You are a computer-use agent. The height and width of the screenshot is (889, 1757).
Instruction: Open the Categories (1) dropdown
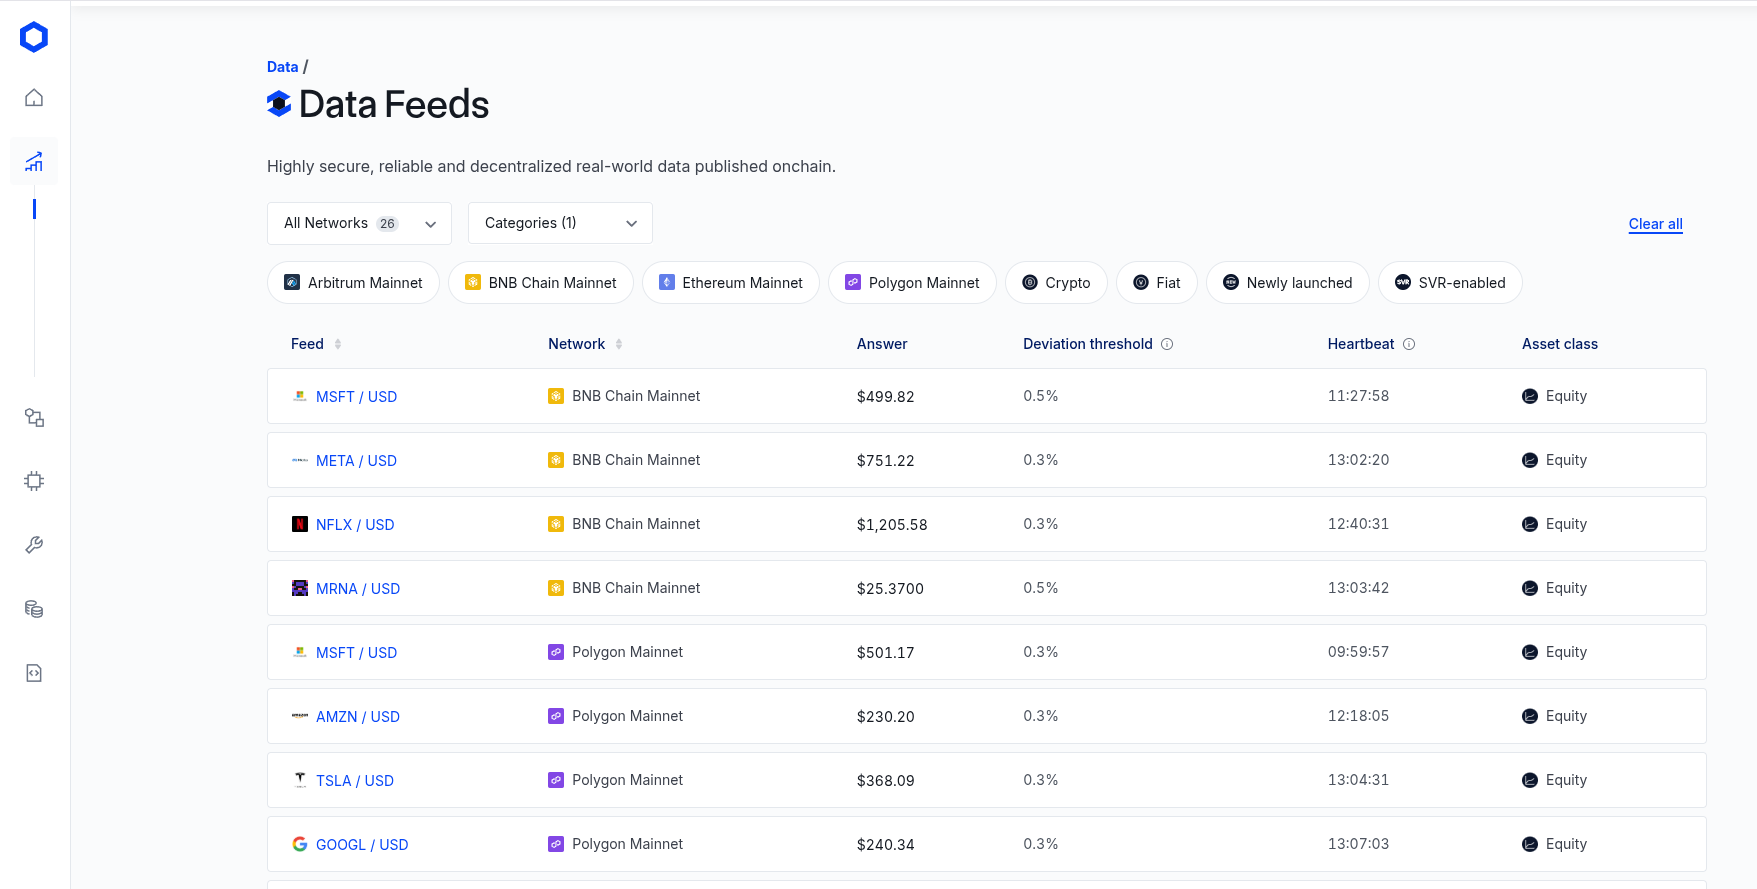pos(560,223)
